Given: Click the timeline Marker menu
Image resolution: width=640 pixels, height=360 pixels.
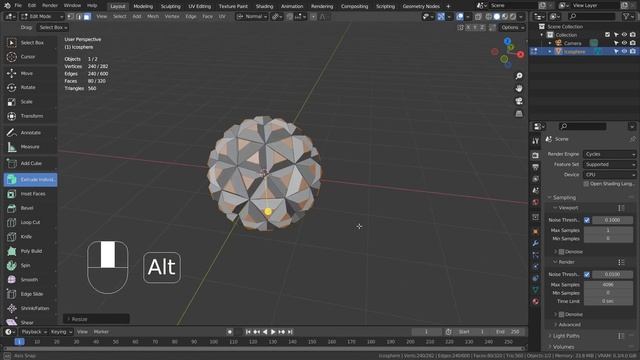Looking at the screenshot, I should coord(101,332).
